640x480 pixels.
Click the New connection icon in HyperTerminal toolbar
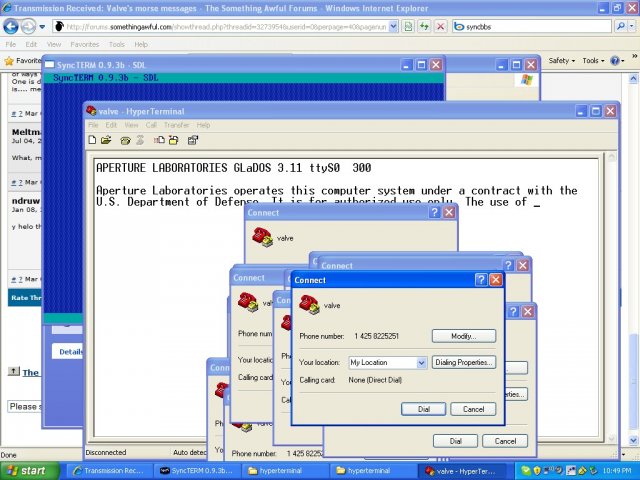tap(92, 140)
